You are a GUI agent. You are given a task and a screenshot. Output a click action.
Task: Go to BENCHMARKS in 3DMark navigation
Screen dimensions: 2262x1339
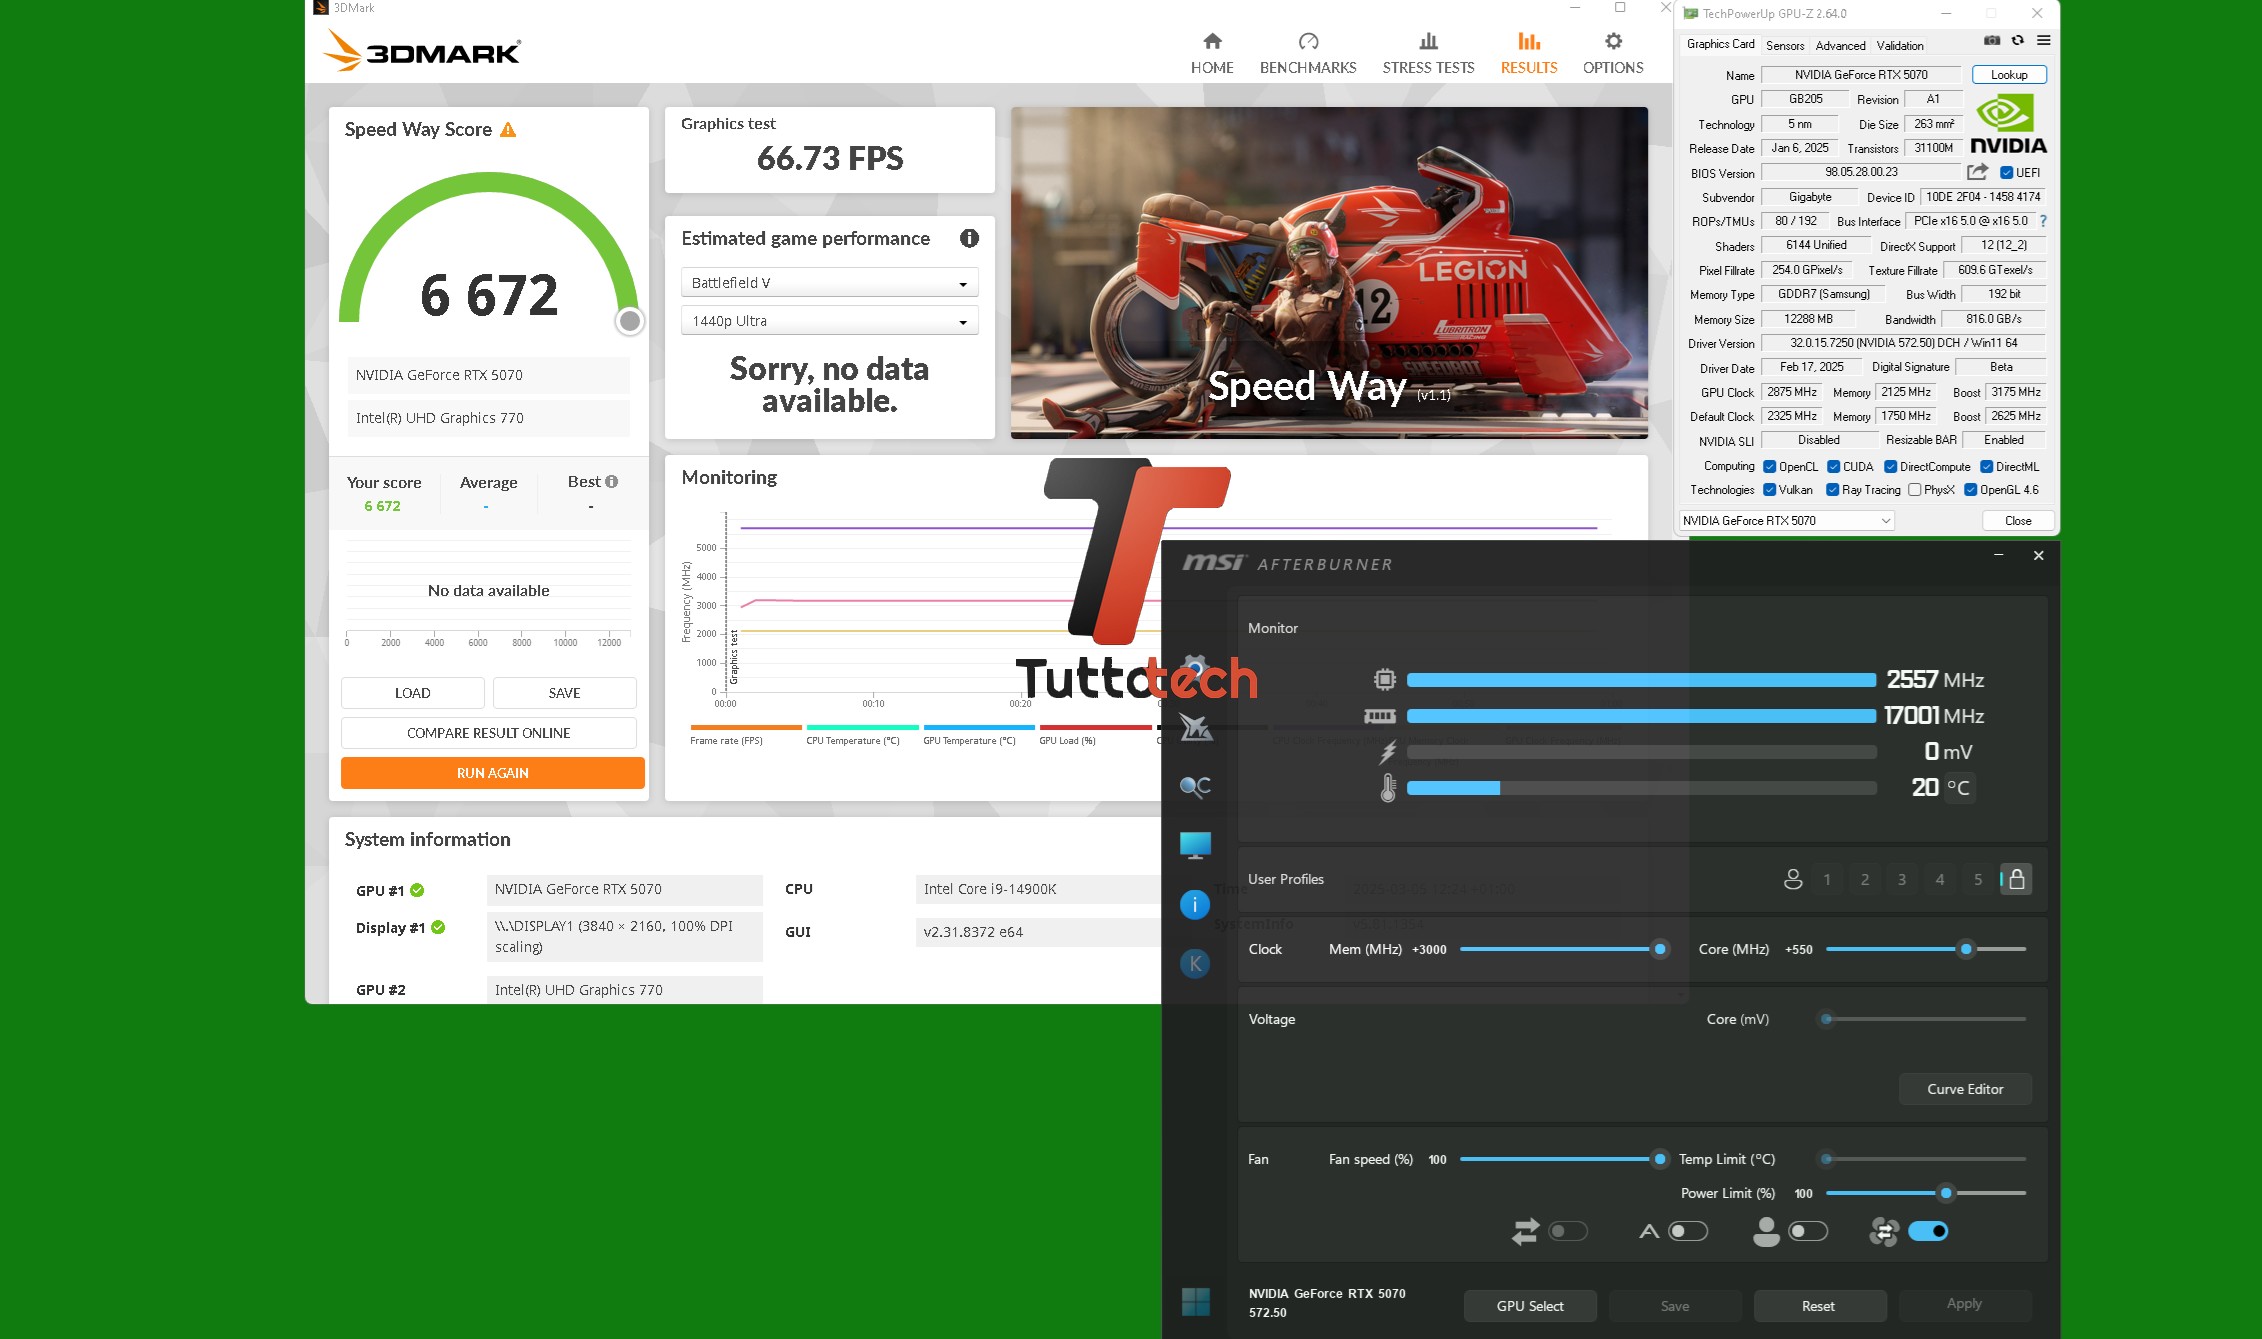coord(1307,53)
